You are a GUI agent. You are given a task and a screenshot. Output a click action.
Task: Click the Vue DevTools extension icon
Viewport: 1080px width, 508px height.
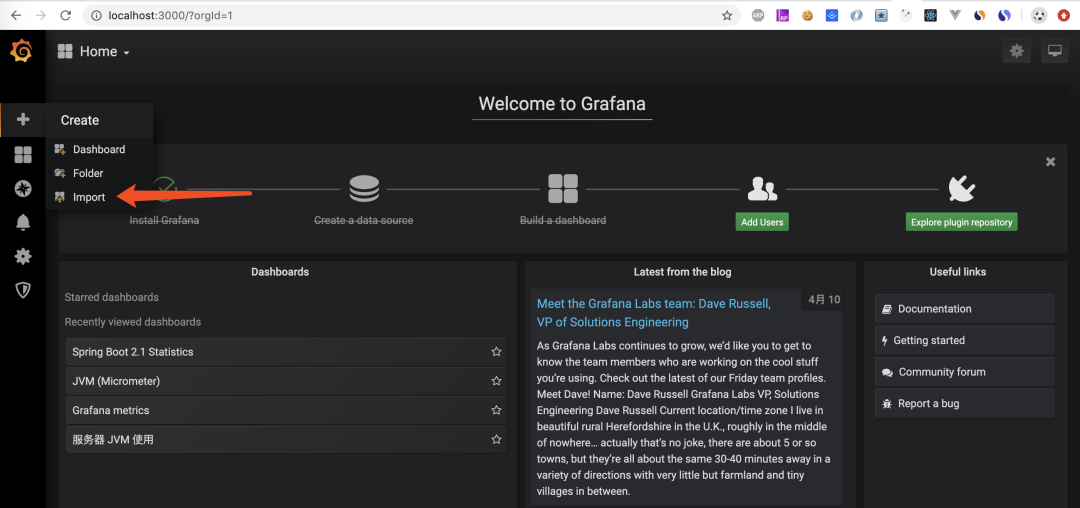[x=955, y=15]
